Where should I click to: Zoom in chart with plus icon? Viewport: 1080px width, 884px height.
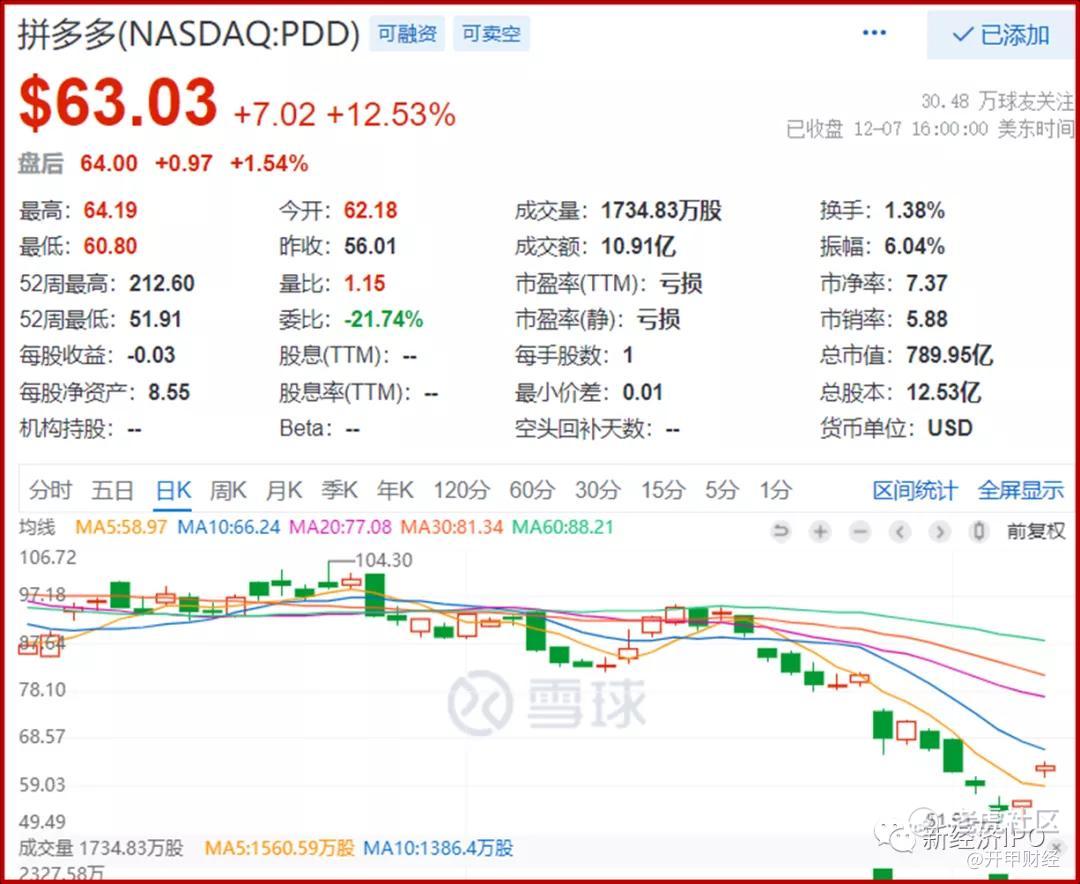click(820, 531)
